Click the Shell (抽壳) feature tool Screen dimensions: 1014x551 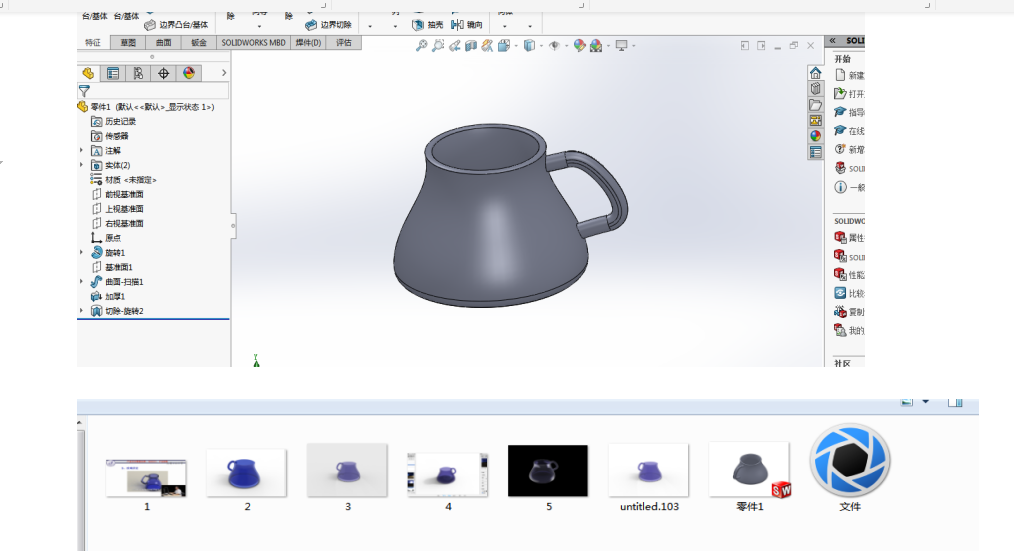428,25
